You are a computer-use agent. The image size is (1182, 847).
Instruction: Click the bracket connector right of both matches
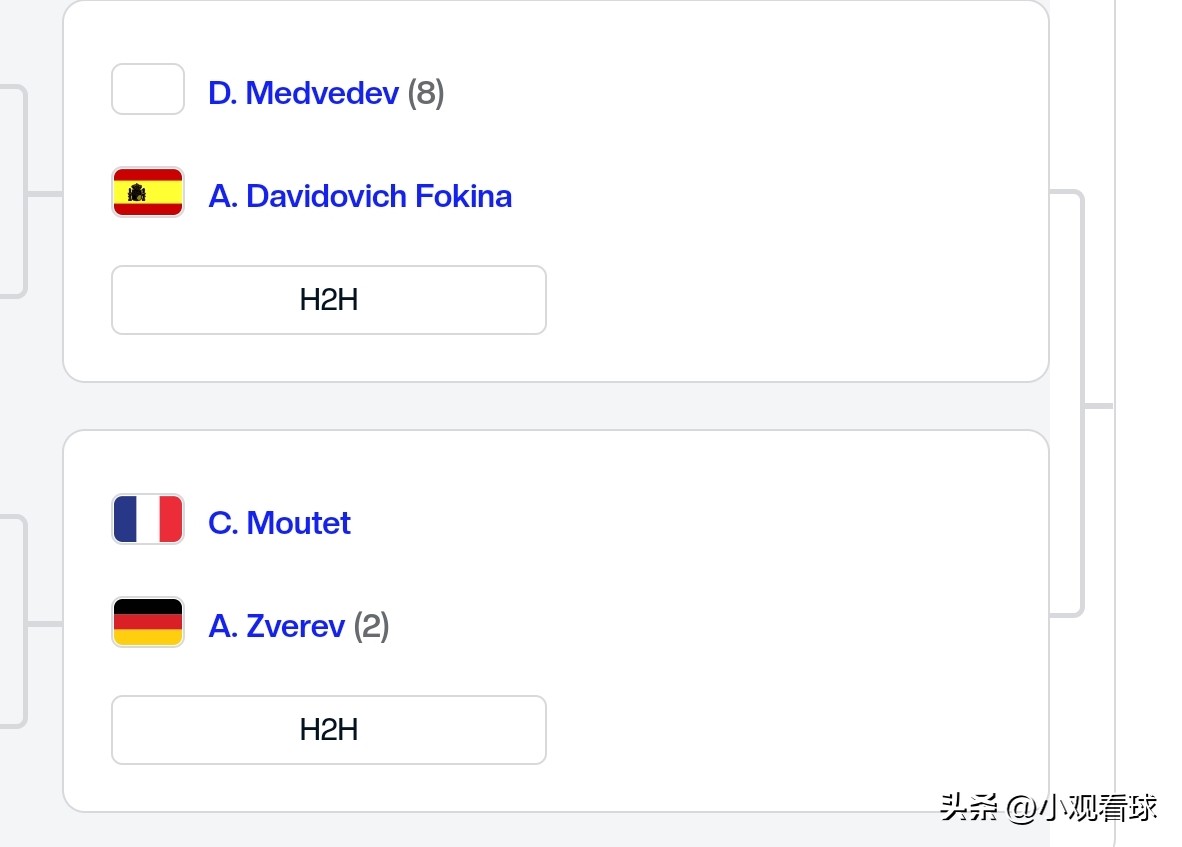1082,405
